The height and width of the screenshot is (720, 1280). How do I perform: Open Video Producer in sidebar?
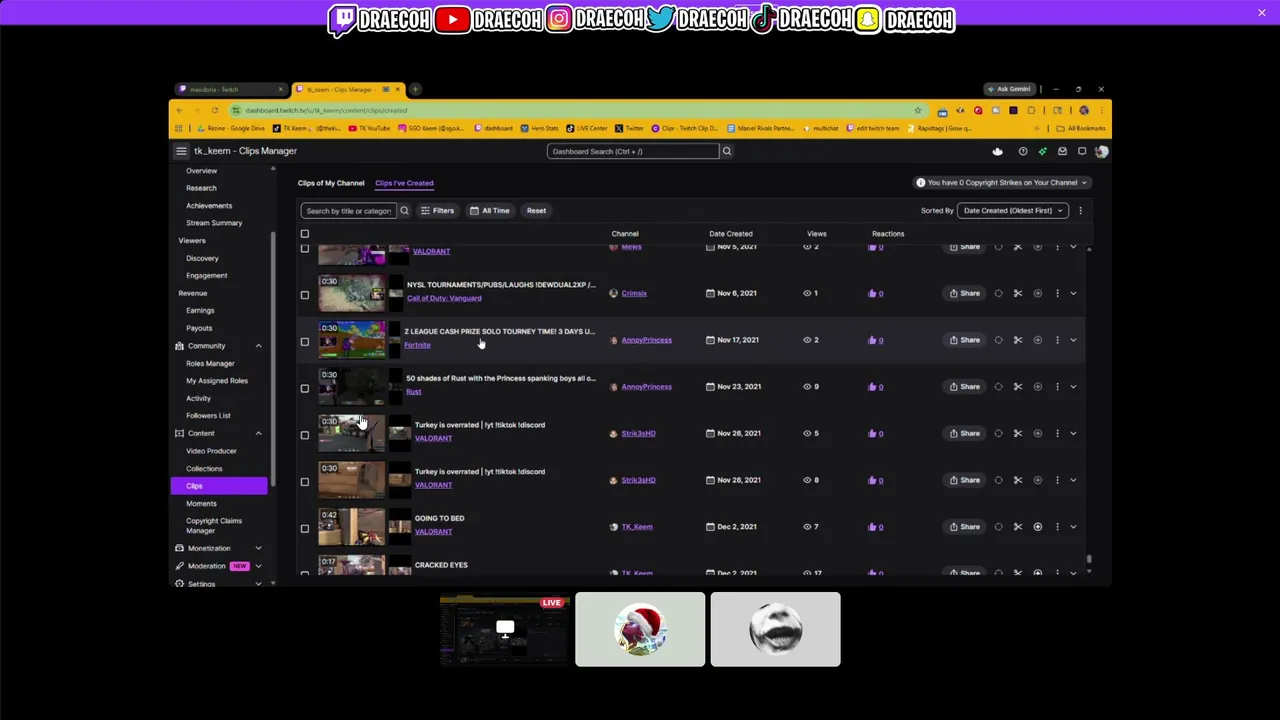[211, 451]
